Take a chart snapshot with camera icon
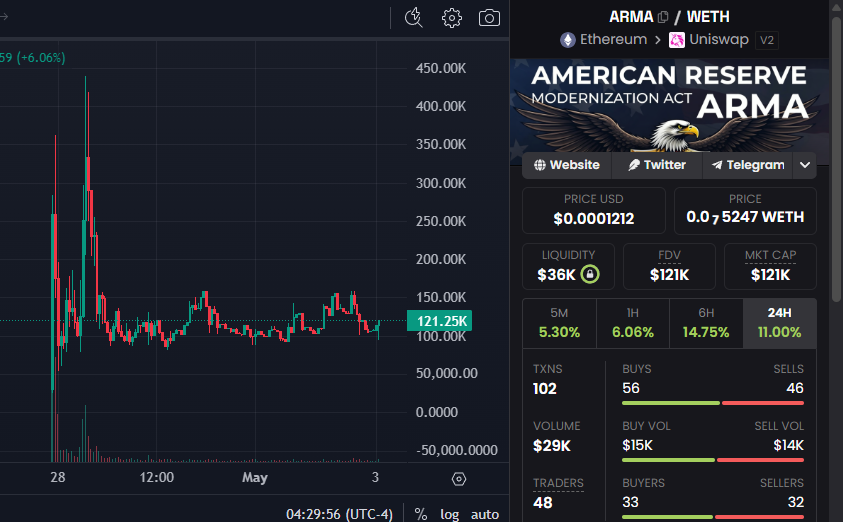The width and height of the screenshot is (843, 522). tap(489, 18)
